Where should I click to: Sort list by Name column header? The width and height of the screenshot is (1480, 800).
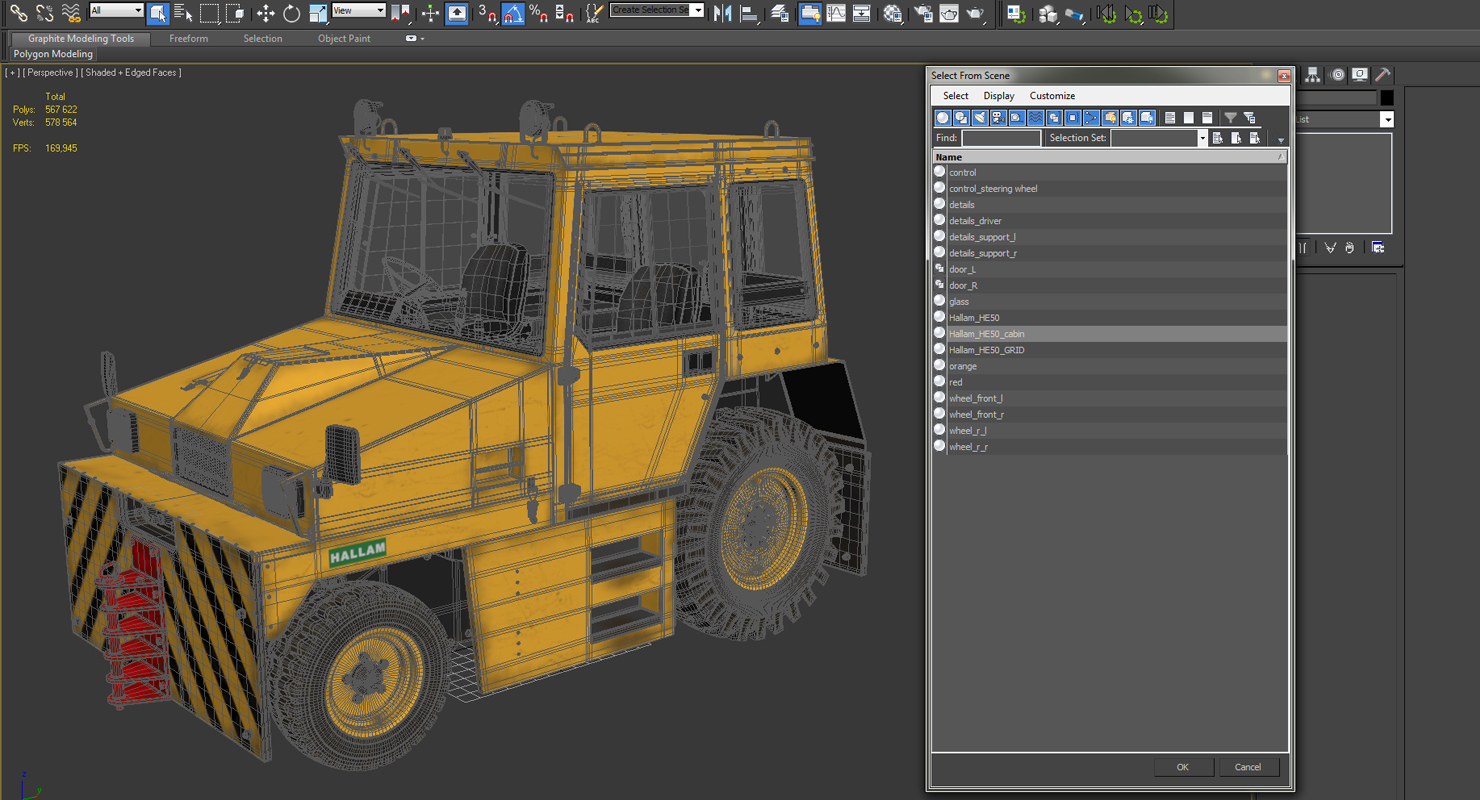[1109, 157]
